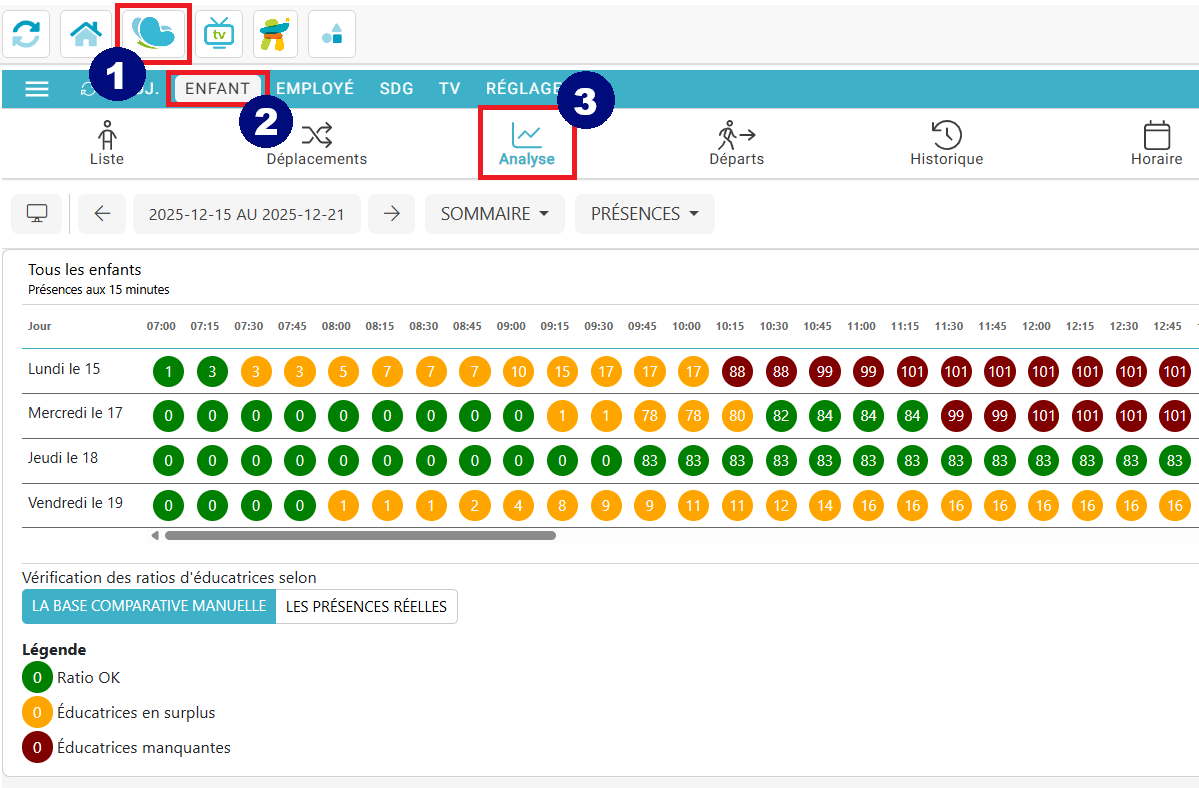Image resolution: width=1199 pixels, height=788 pixels.
Task: Go to next week with right arrow
Action: (x=391, y=214)
